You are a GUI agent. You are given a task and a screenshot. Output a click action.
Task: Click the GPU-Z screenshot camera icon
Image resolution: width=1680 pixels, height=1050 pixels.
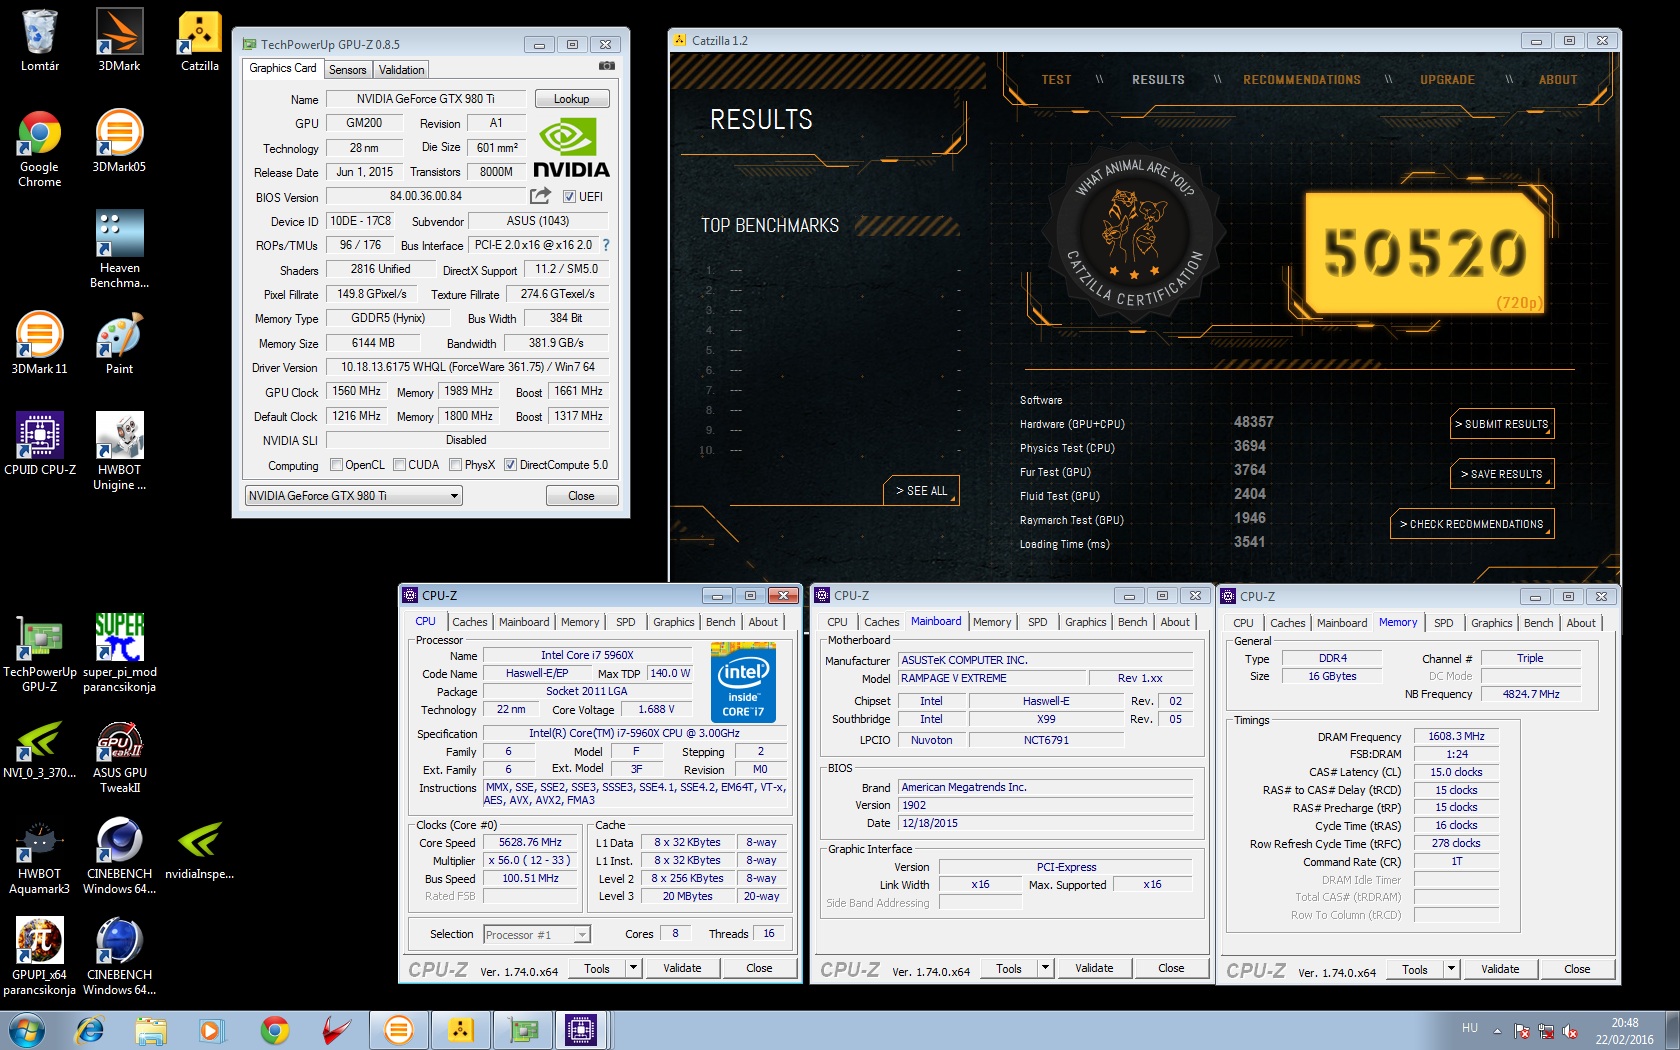pos(606,66)
